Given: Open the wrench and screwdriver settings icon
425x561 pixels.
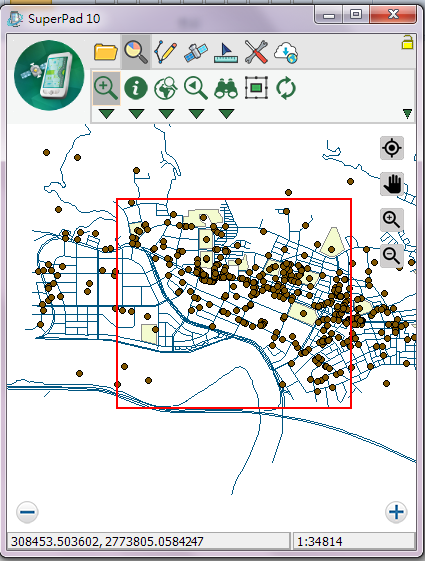Looking at the screenshot, I should pyautogui.click(x=256, y=52).
